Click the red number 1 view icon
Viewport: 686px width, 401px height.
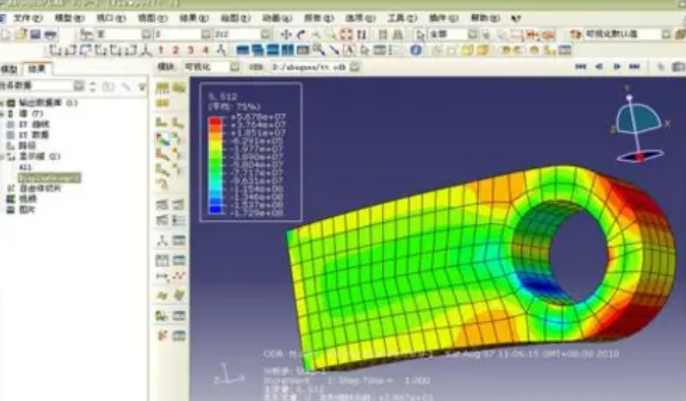[161, 50]
